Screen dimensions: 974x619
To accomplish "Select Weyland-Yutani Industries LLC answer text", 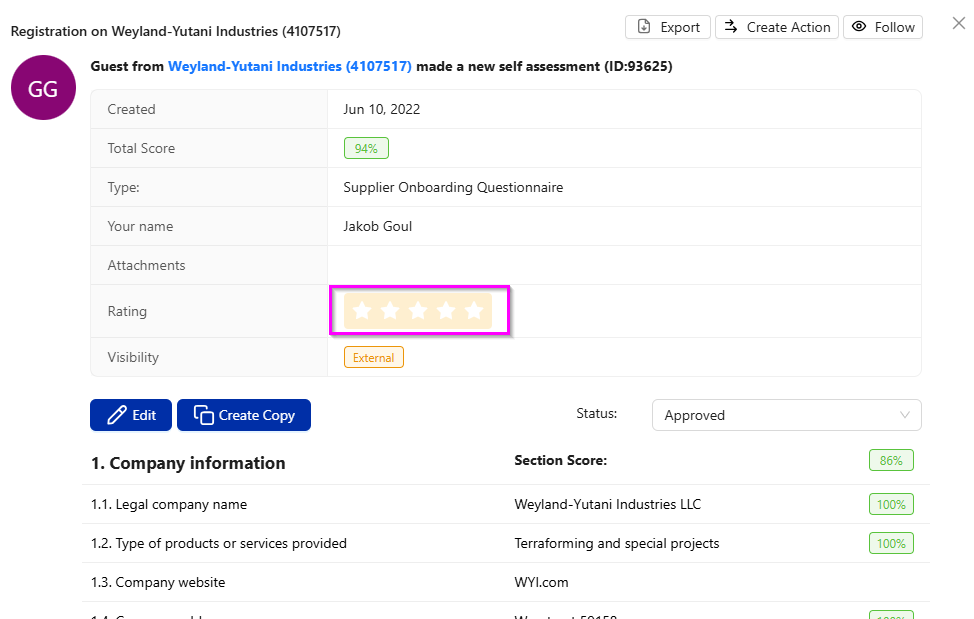I will pos(607,504).
